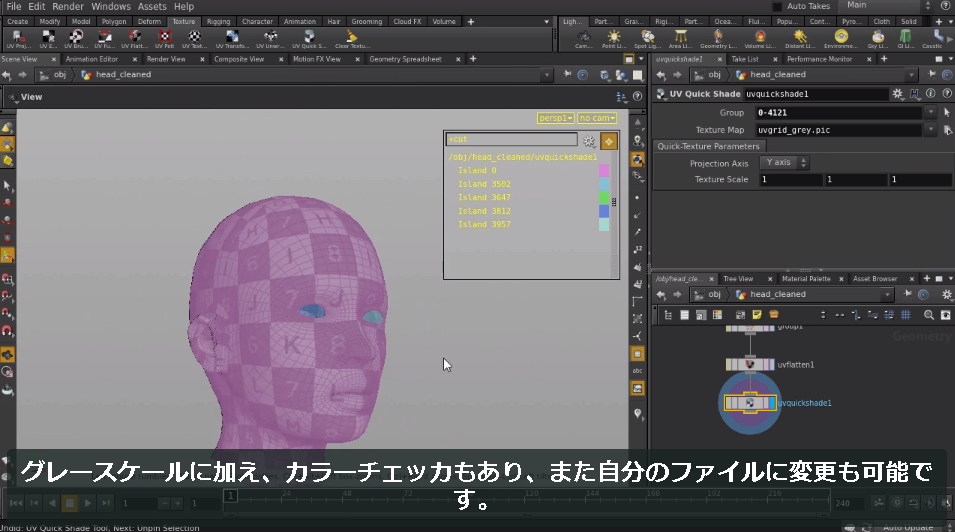
Task: Switch to the Geometry Spreadsheet tab
Action: pyautogui.click(x=405, y=59)
